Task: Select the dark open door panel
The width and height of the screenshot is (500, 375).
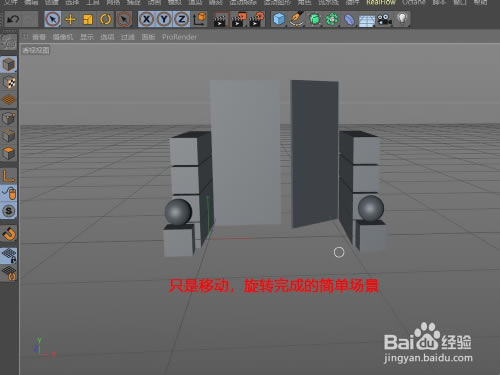Action: (315, 154)
